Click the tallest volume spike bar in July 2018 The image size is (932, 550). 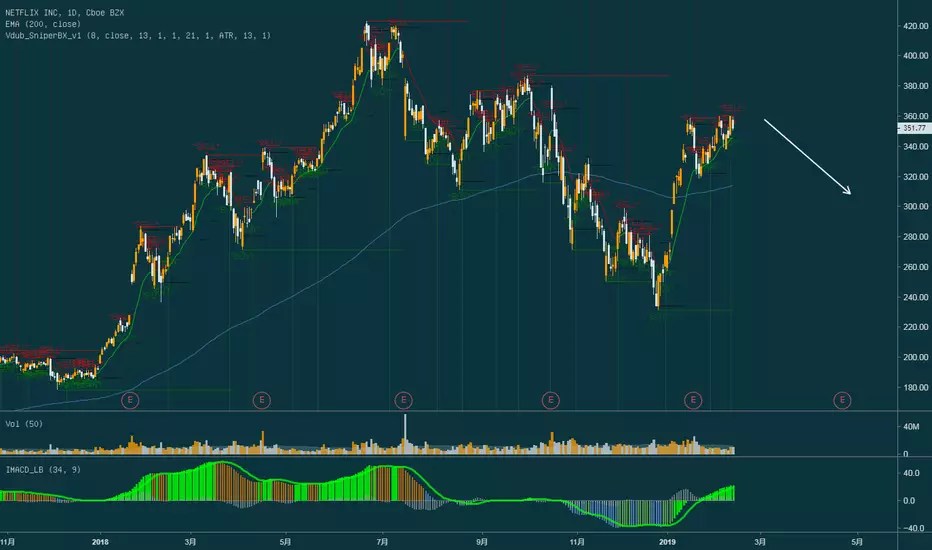[x=405, y=434]
